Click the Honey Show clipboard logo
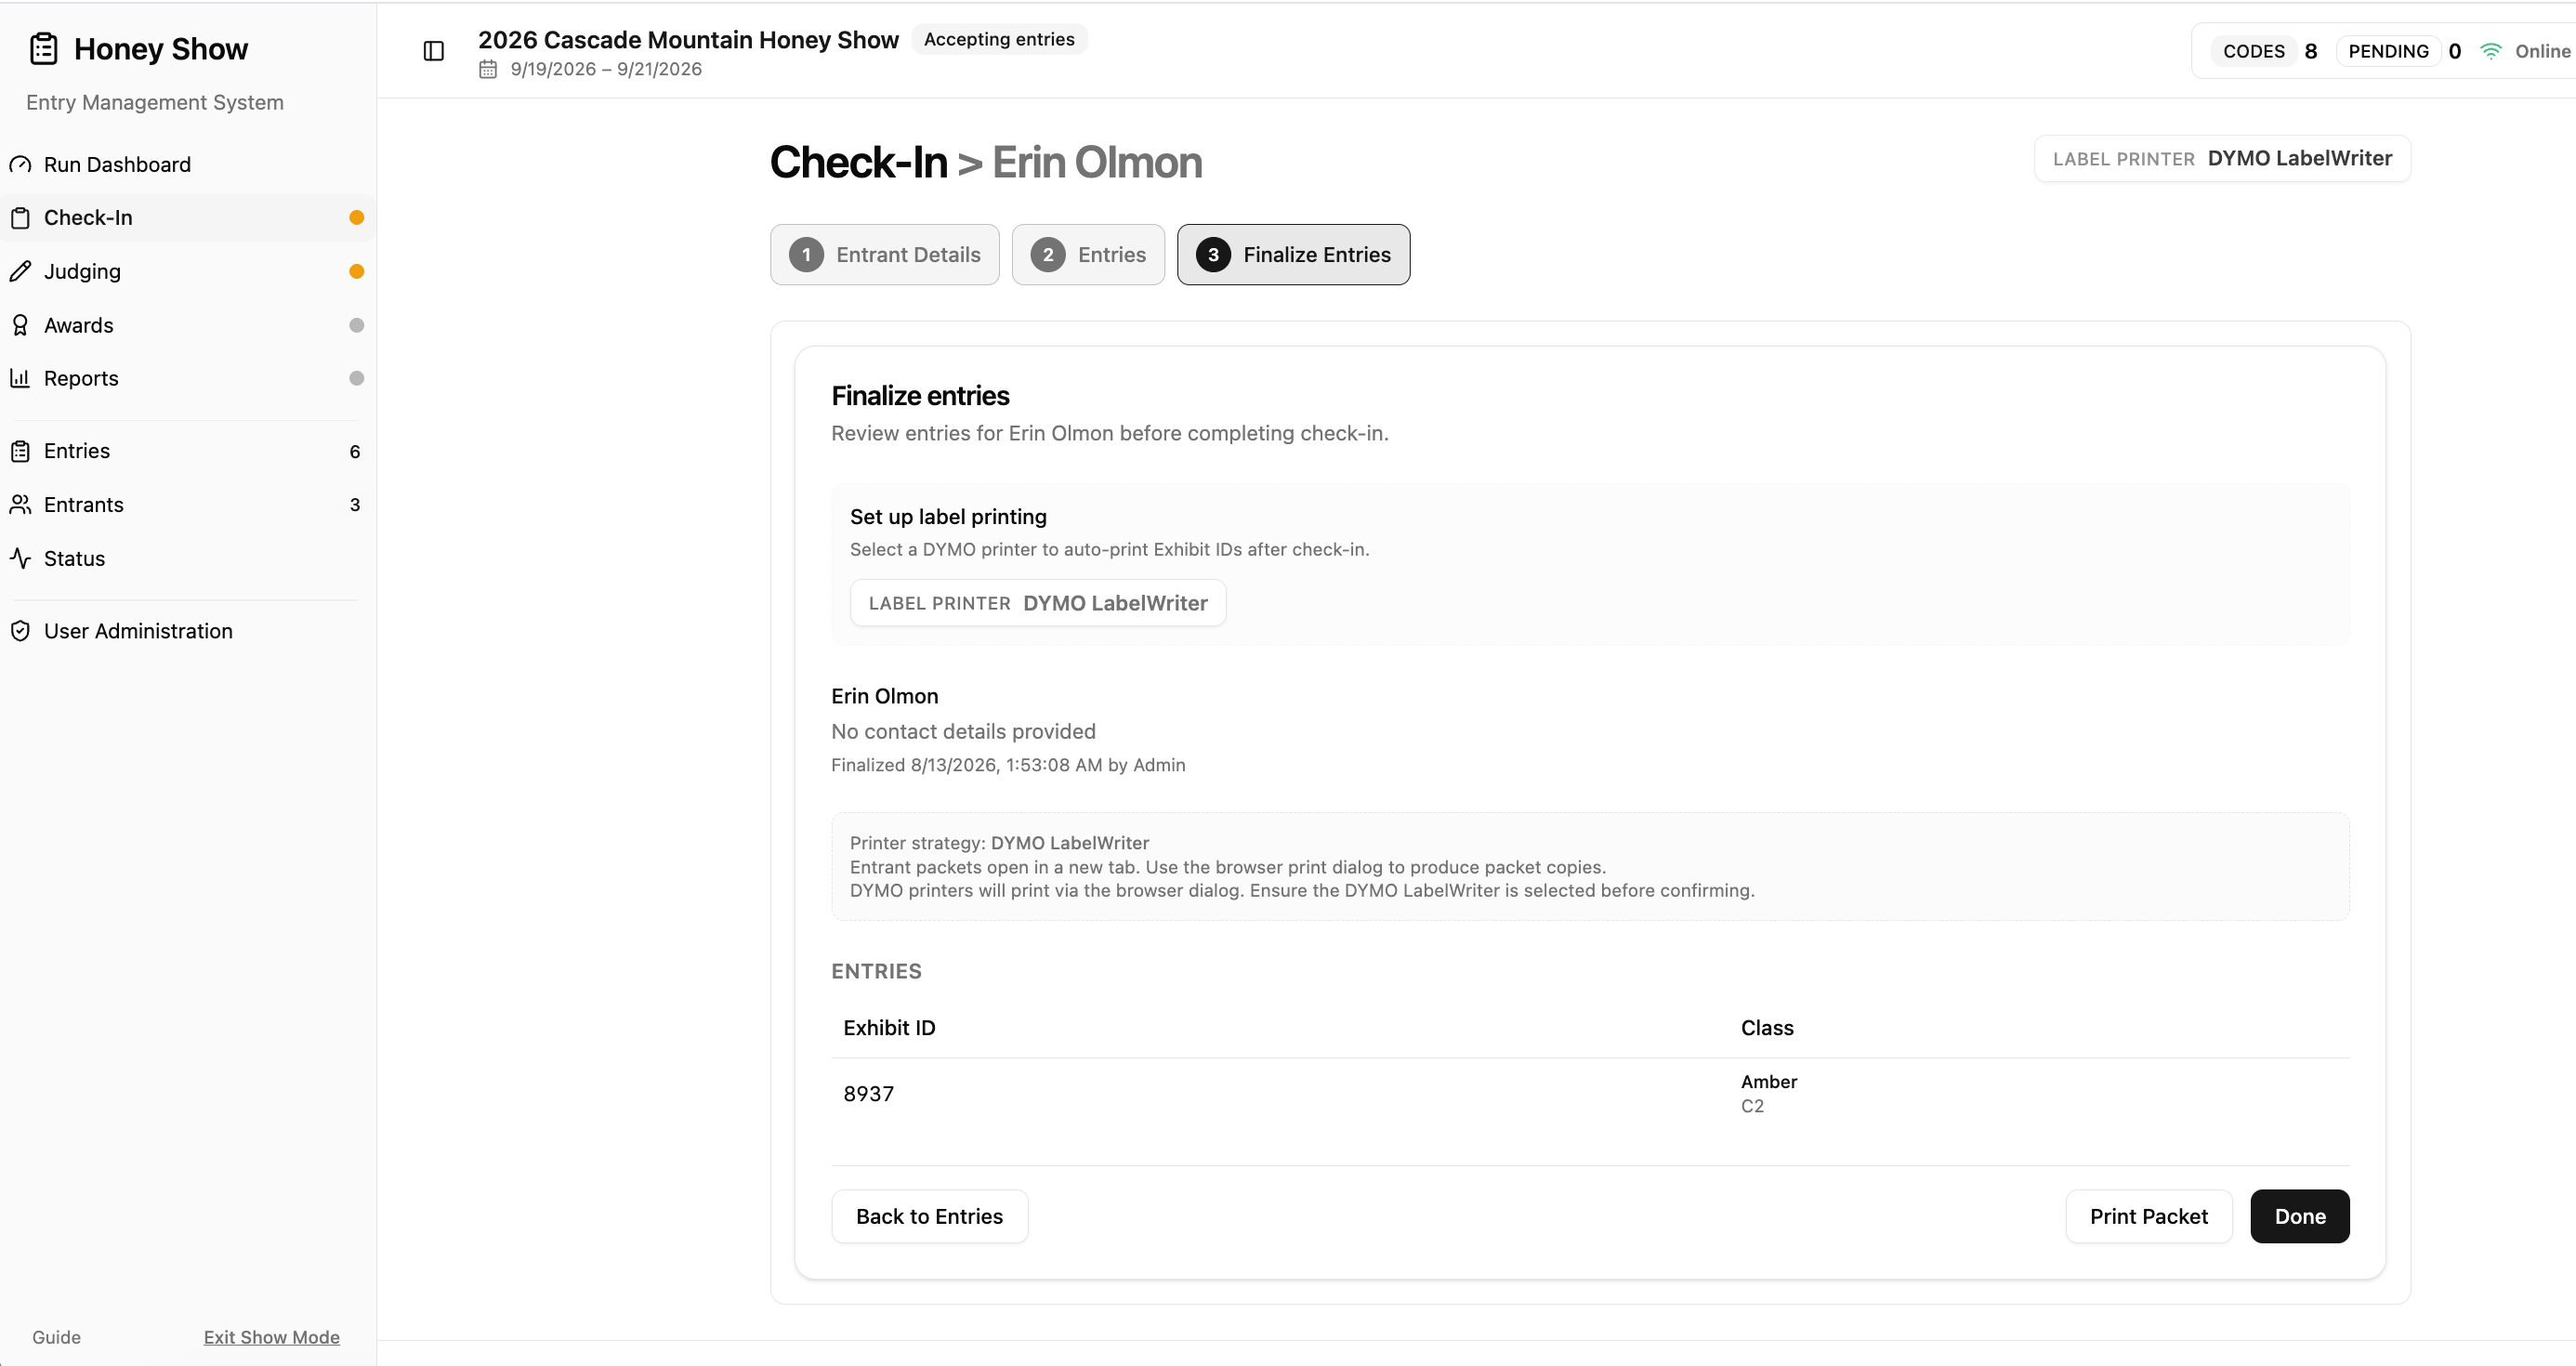This screenshot has width=2576, height=1366. pos(44,48)
